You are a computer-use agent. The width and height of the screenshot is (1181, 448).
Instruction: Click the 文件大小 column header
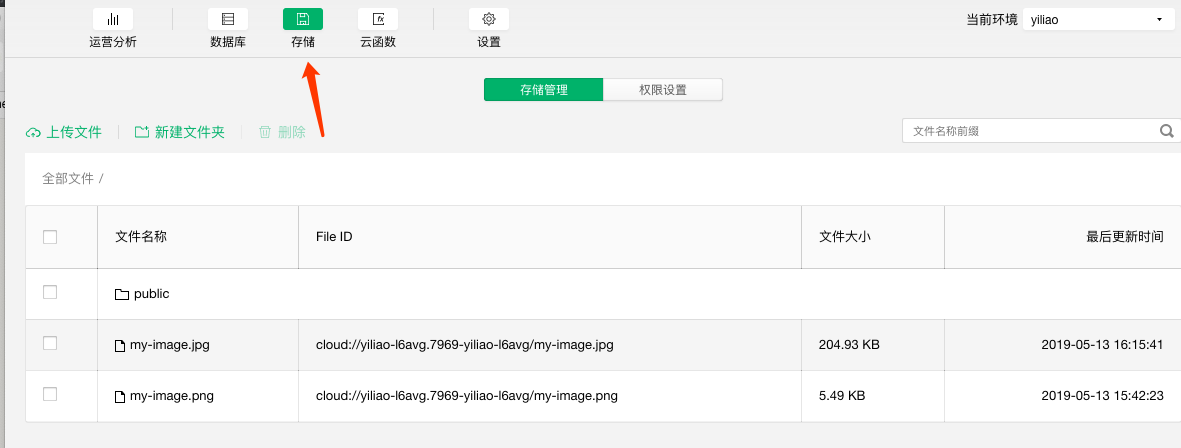coord(844,236)
